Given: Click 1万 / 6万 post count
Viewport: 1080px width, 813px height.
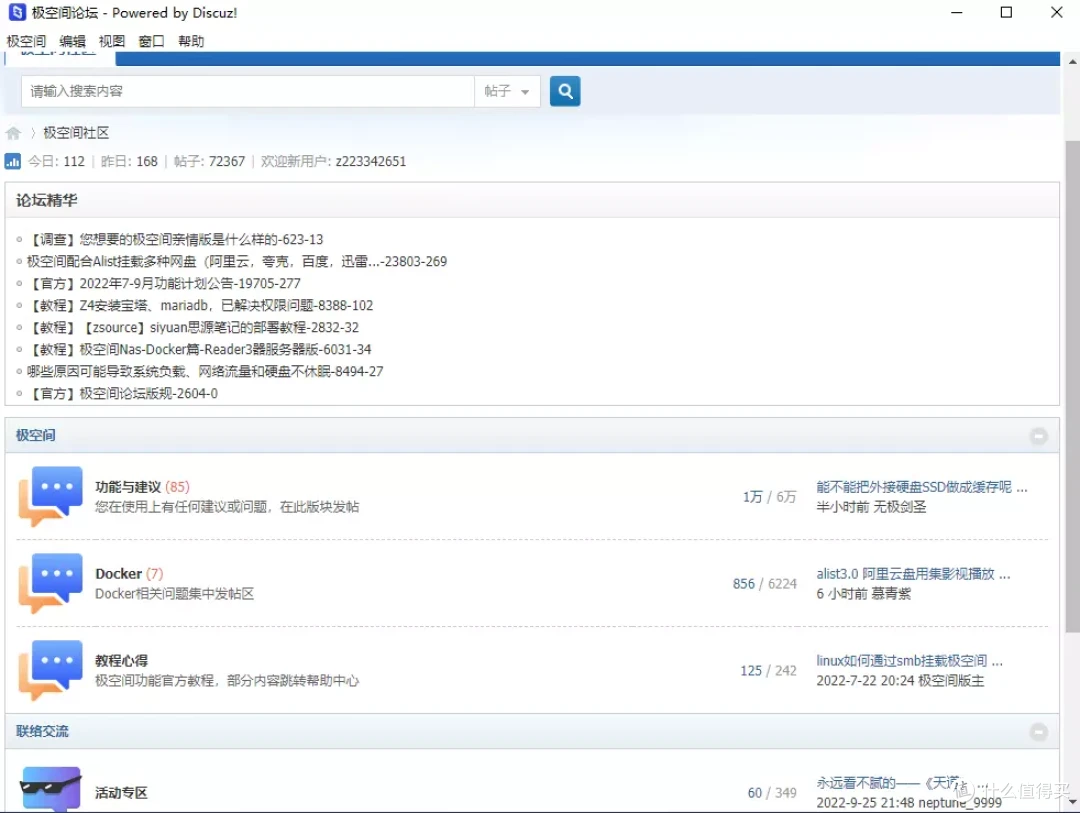Looking at the screenshot, I should pos(769,497).
